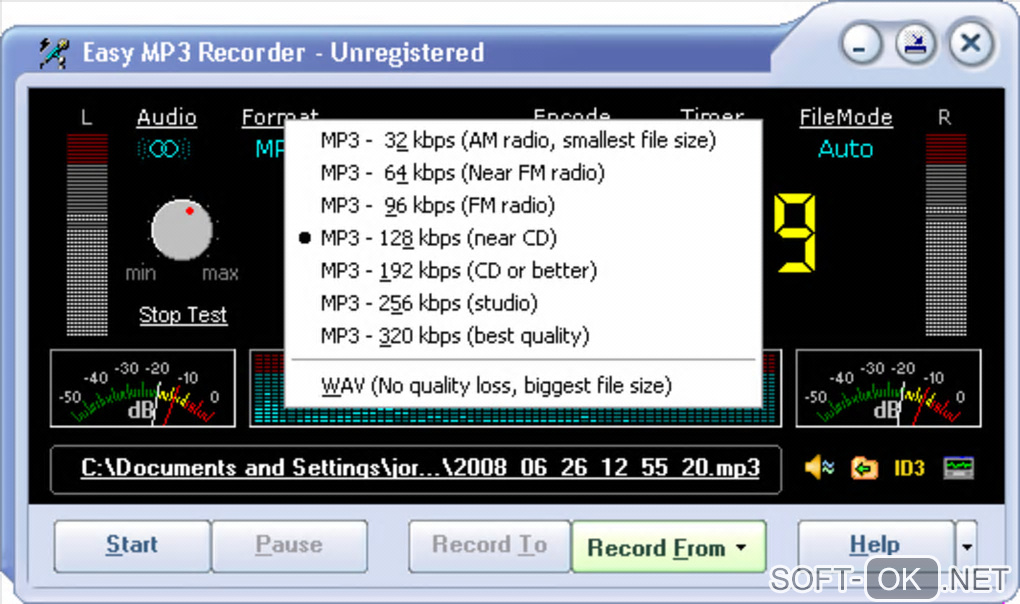Screen dimensions: 1020x604
Task: Click the left channel level bar
Action: pos(87,235)
